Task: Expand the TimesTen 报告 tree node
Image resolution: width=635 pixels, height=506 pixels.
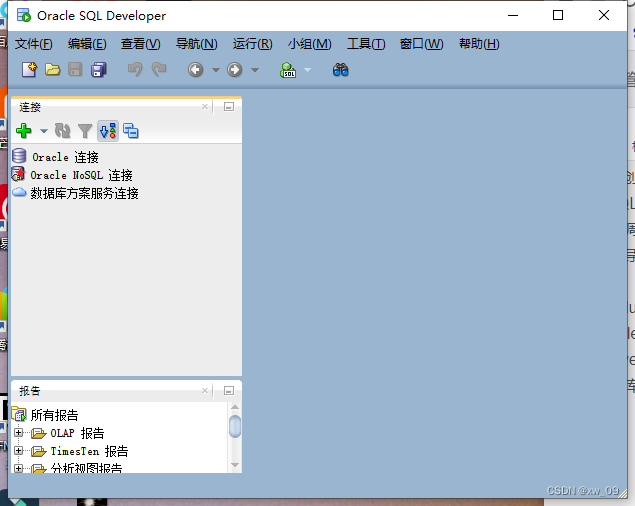Action: coord(18,450)
